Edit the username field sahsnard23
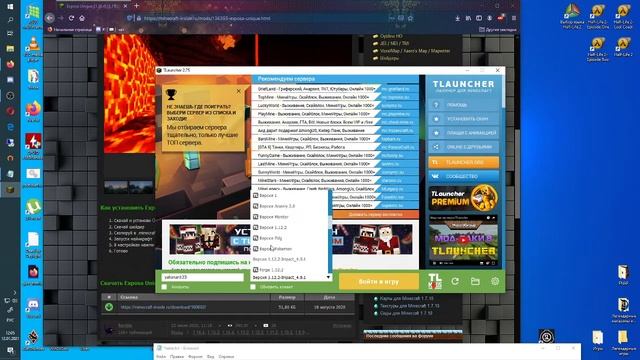The image size is (640, 360). tap(203, 277)
